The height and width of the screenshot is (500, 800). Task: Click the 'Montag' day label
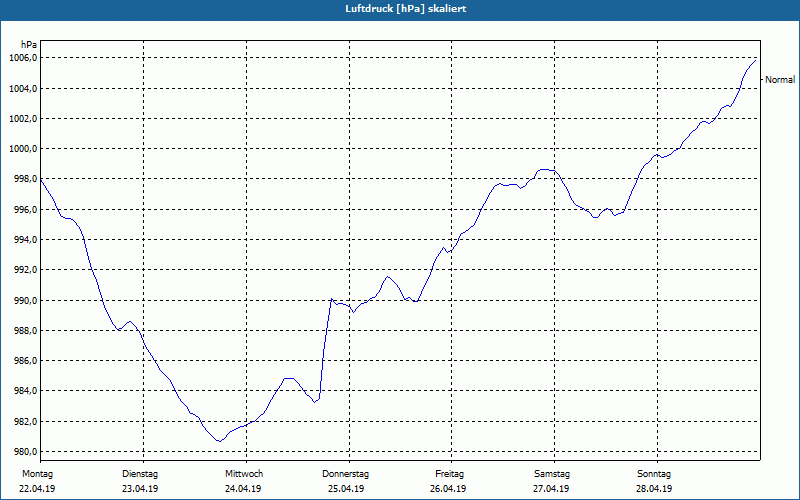(x=37, y=474)
